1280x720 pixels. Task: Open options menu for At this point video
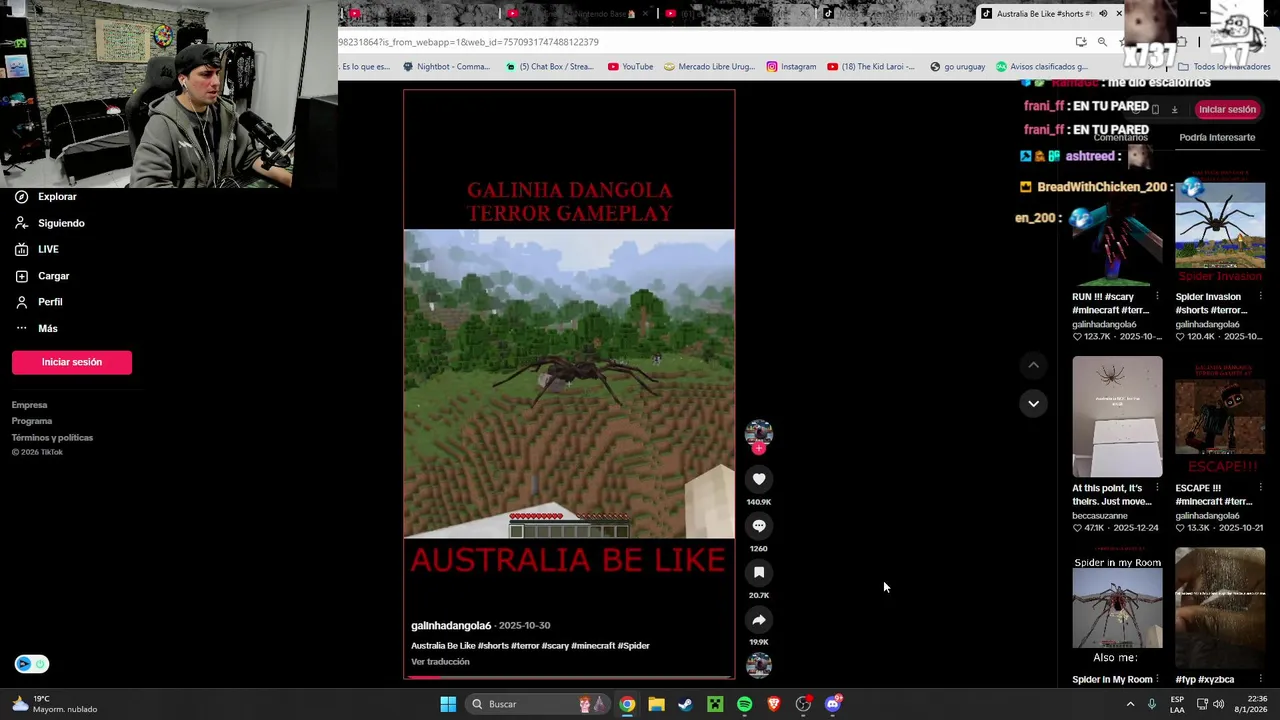pos(1157,488)
